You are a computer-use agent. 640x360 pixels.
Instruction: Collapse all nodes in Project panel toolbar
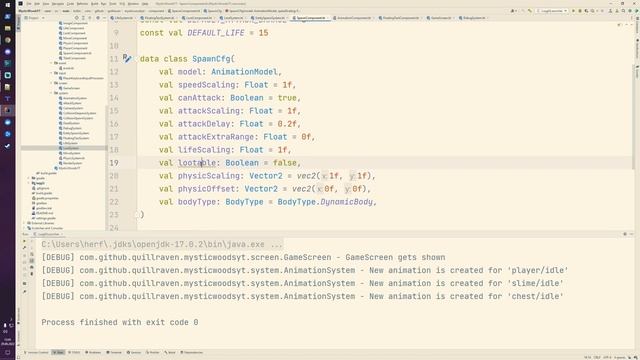[90, 18]
